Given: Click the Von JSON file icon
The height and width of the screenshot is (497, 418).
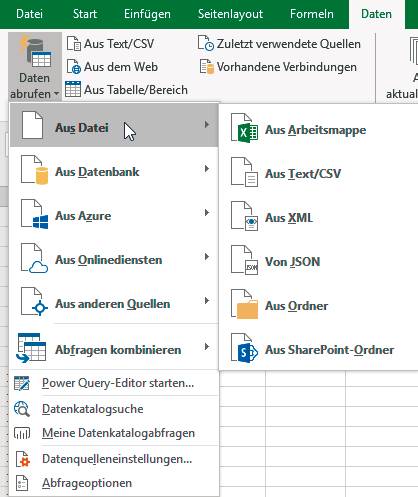Looking at the screenshot, I should point(244,260).
